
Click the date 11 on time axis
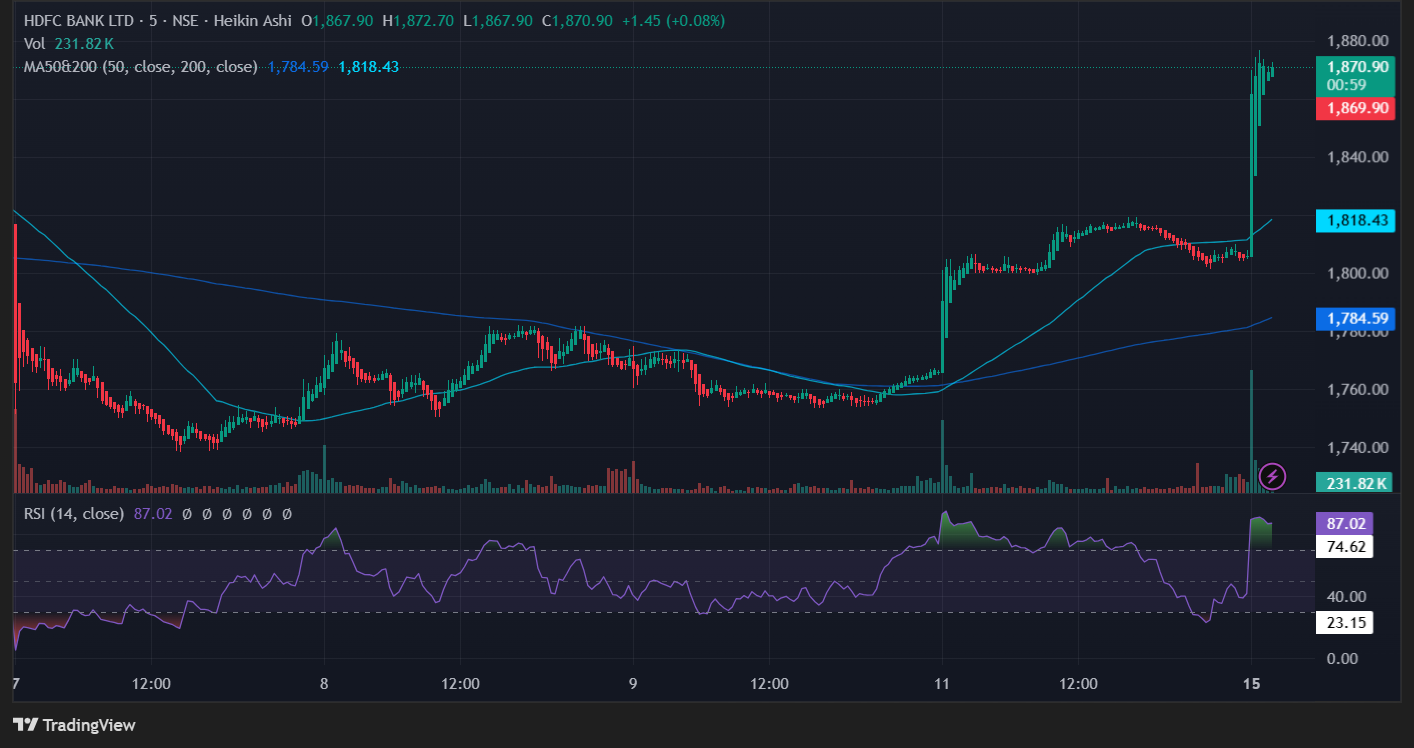coord(942,685)
